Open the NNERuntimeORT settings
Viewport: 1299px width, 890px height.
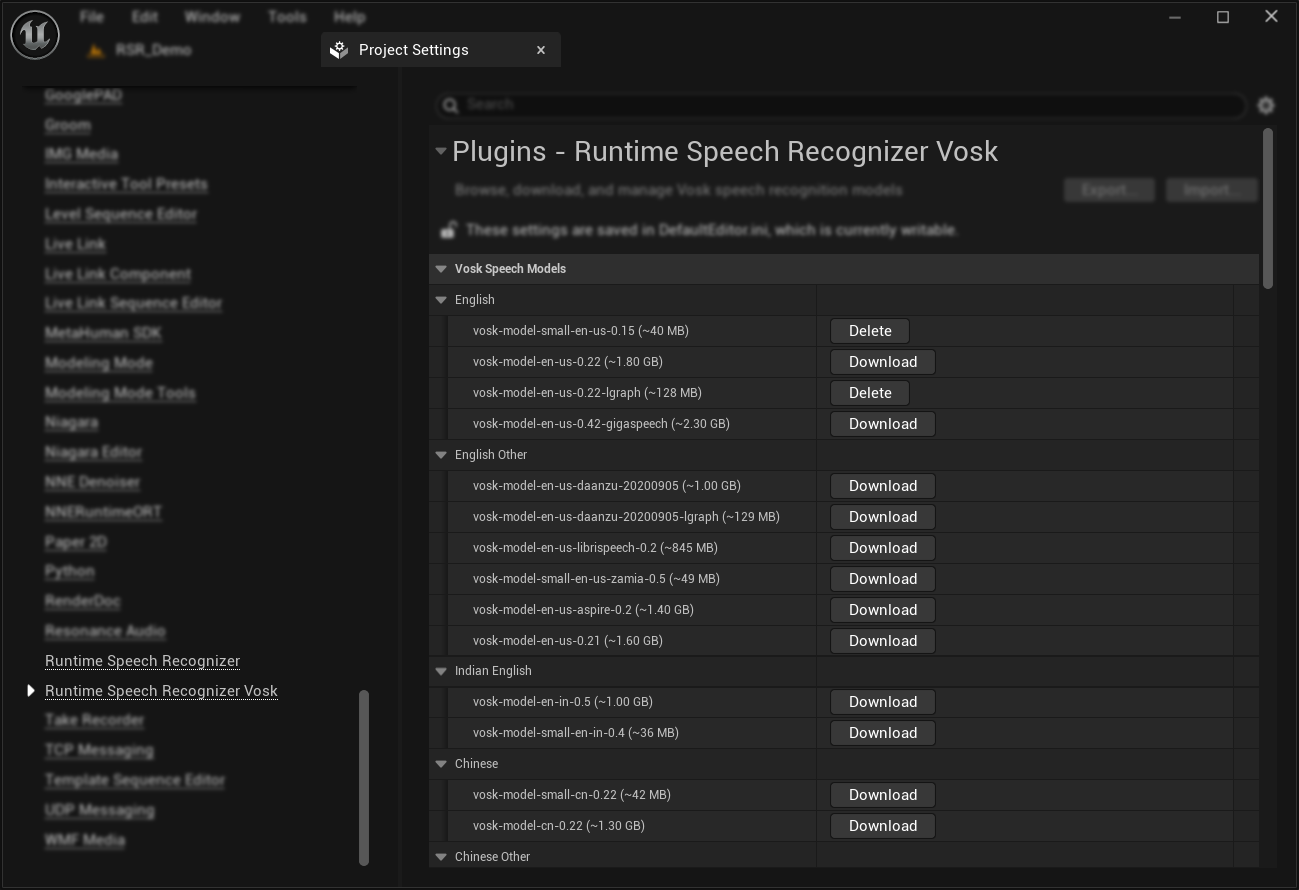point(103,512)
